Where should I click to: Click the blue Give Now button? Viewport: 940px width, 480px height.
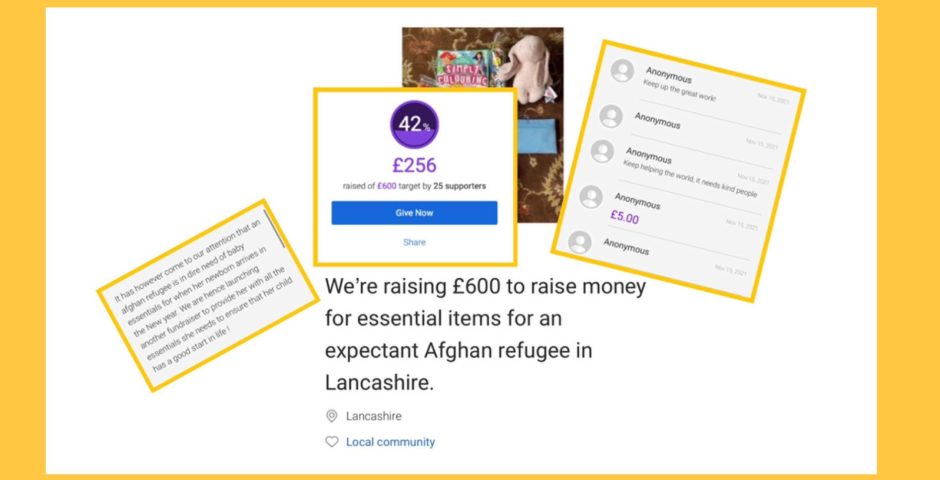pos(414,213)
